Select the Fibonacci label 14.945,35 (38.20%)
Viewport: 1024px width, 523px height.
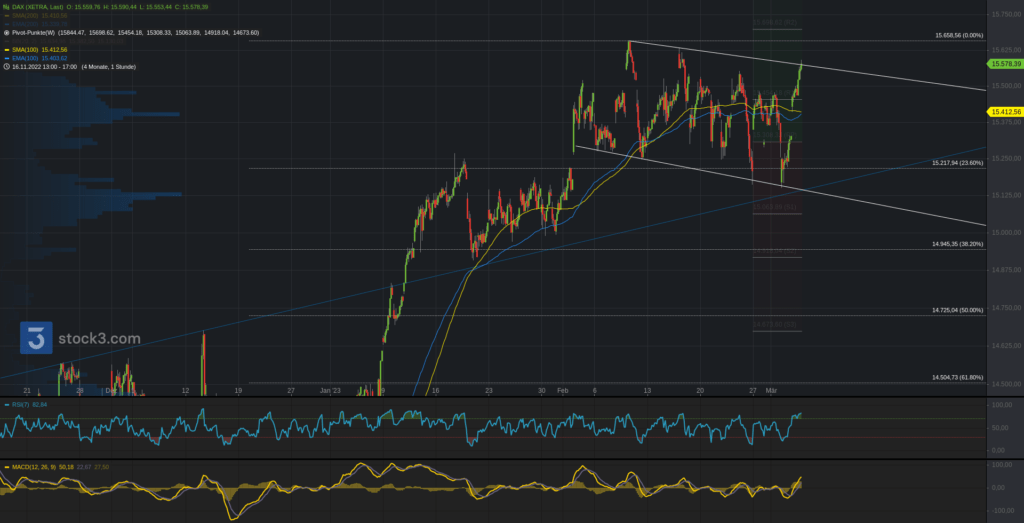(957, 244)
